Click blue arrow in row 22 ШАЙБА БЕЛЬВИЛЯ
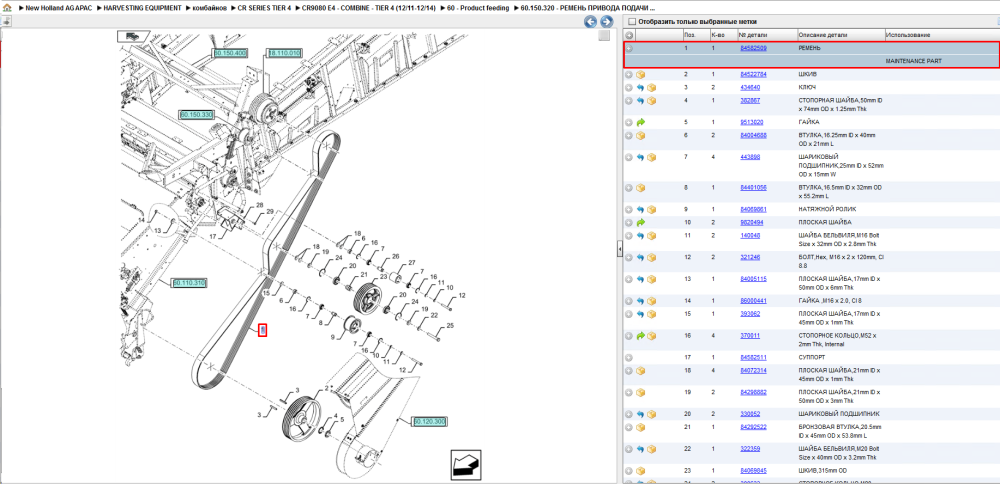This screenshot has width=1000, height=484. coord(641,449)
